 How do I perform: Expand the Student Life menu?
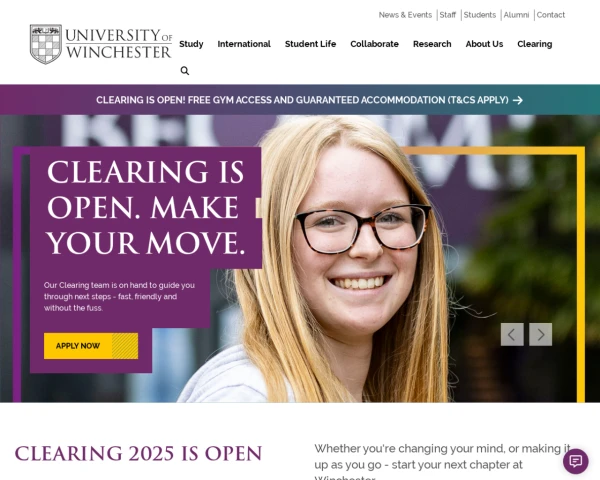[x=310, y=44]
